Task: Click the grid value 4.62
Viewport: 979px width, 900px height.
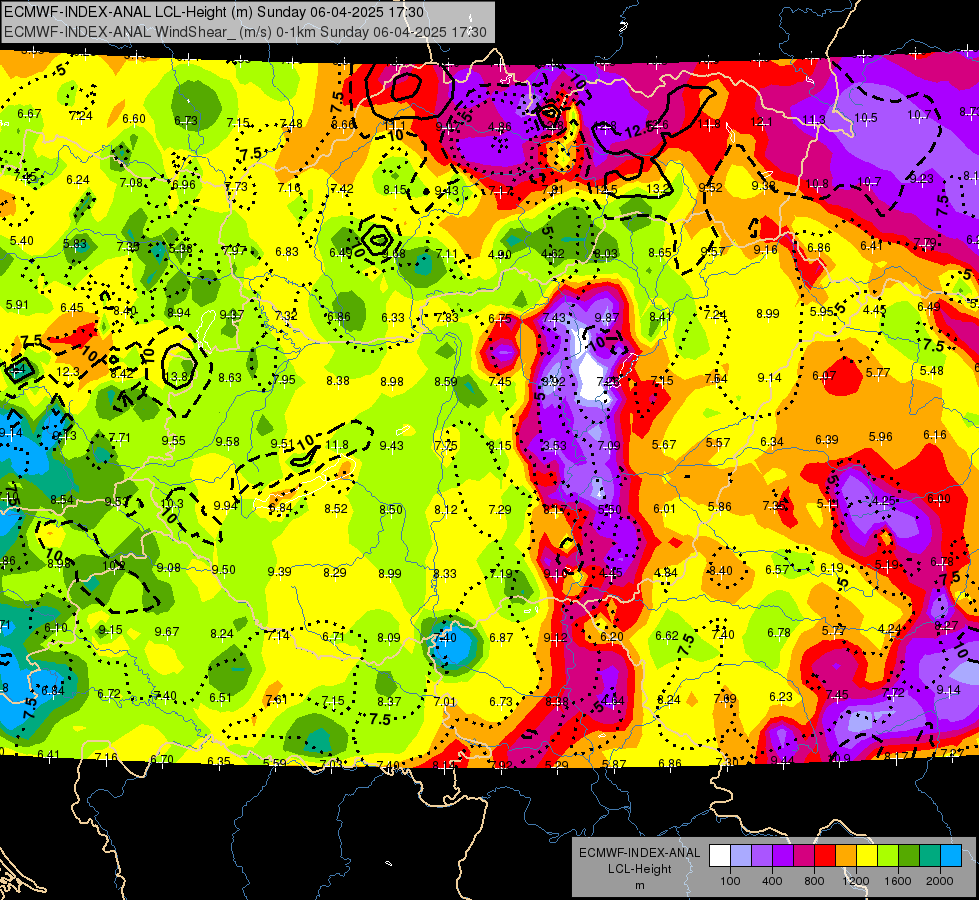Action: coord(553,254)
